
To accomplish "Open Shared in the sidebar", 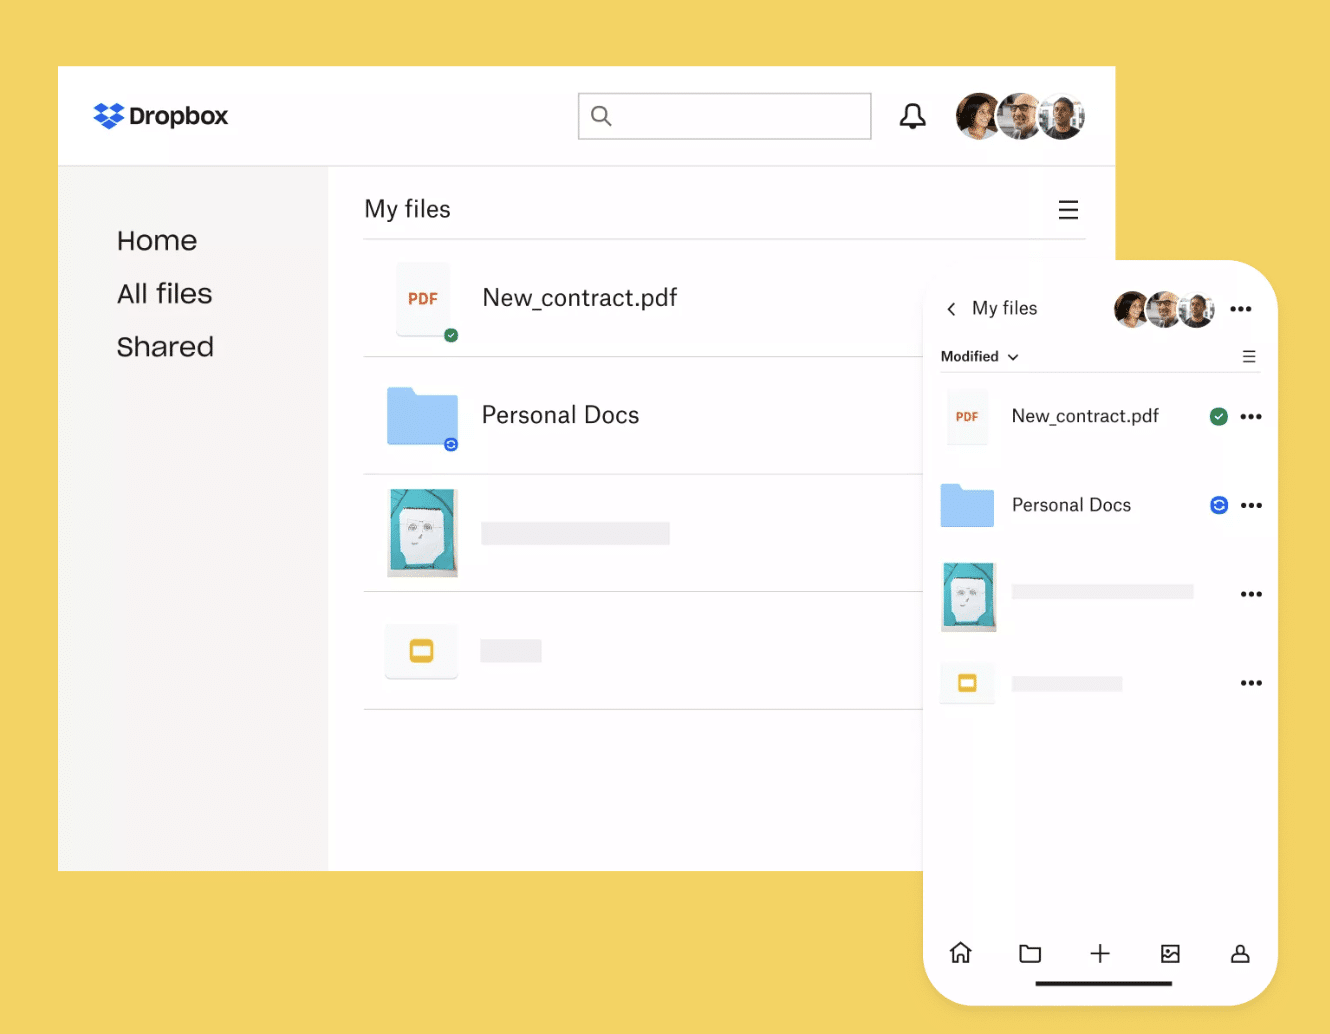I will click(165, 347).
